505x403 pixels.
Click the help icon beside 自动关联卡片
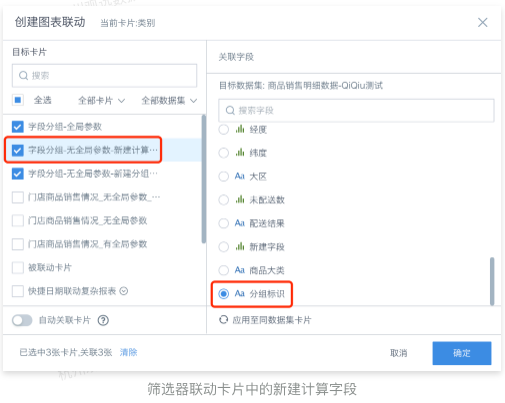click(x=103, y=320)
